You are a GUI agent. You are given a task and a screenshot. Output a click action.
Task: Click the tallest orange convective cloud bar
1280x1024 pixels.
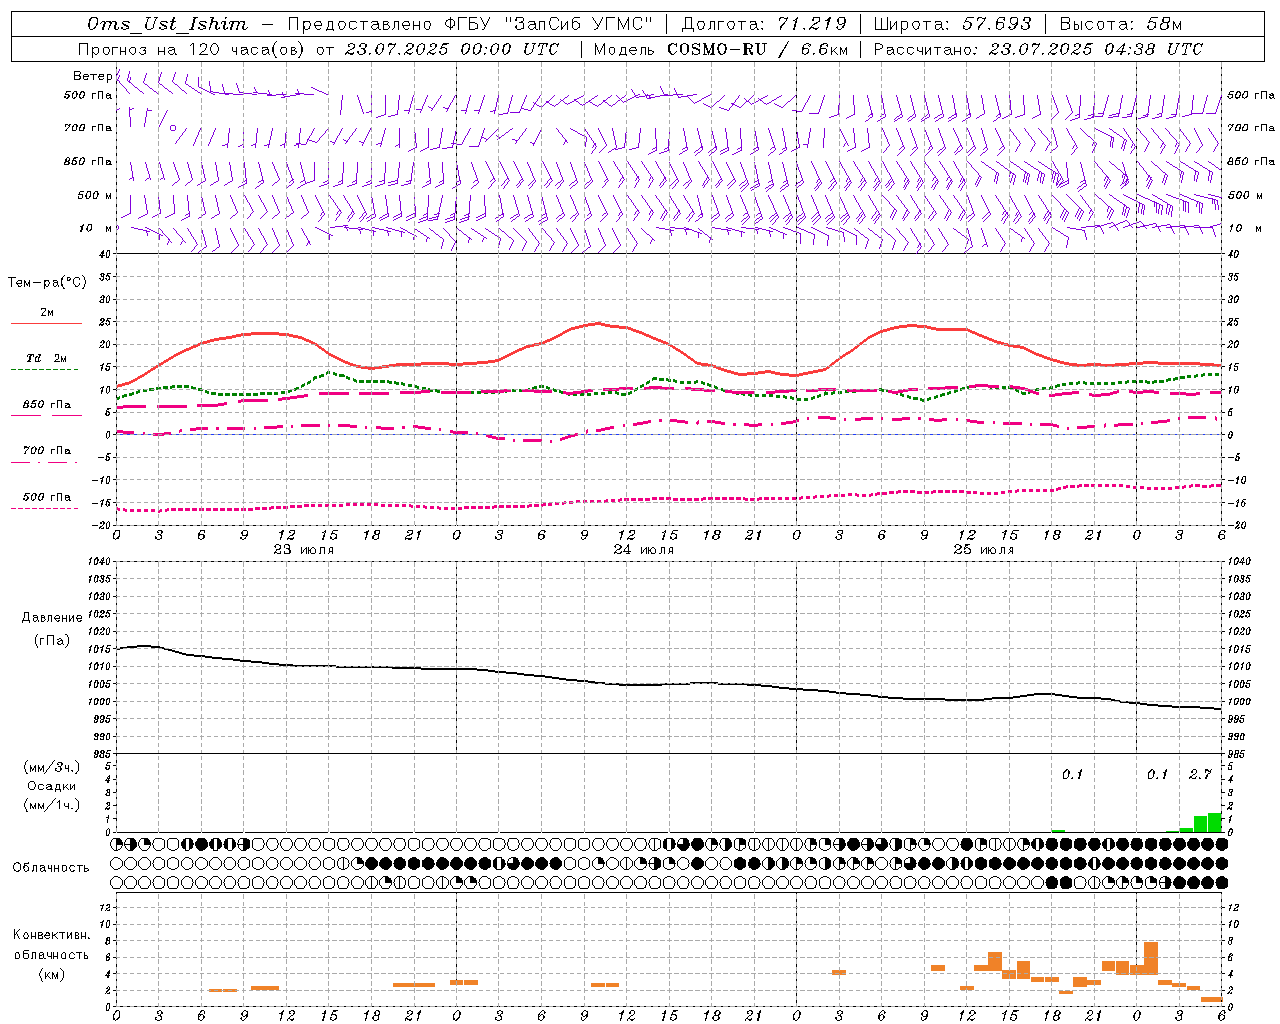1151,958
